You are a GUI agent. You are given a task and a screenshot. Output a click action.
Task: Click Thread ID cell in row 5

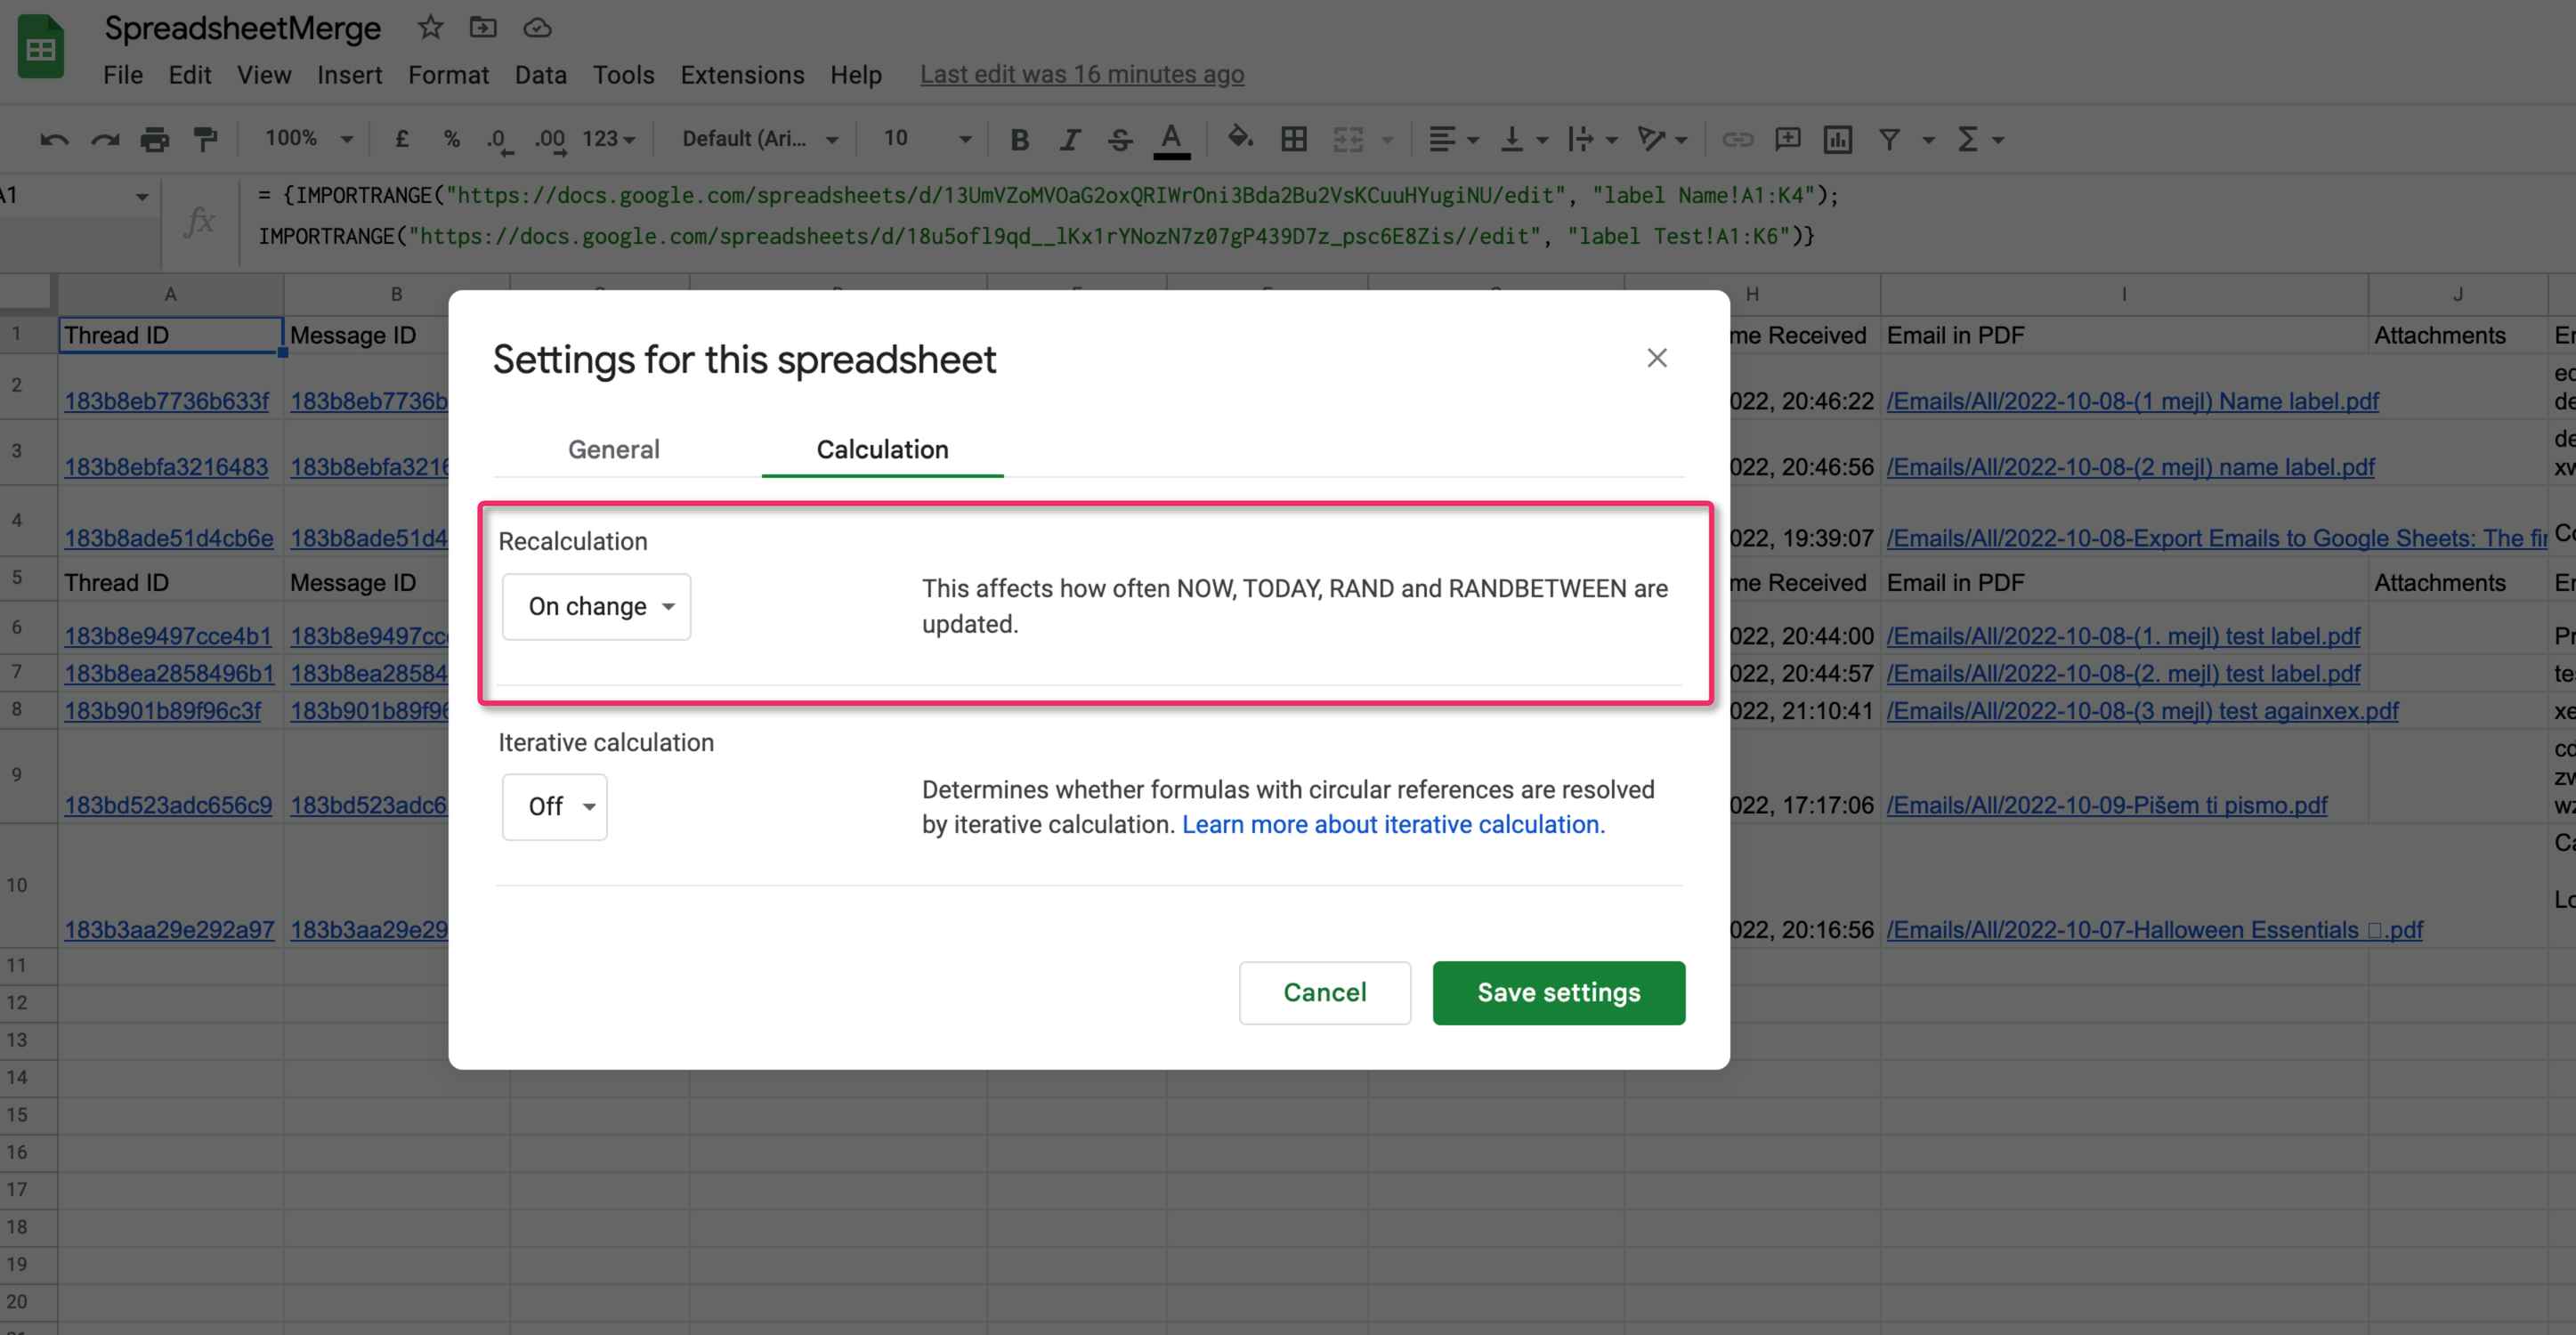[170, 582]
